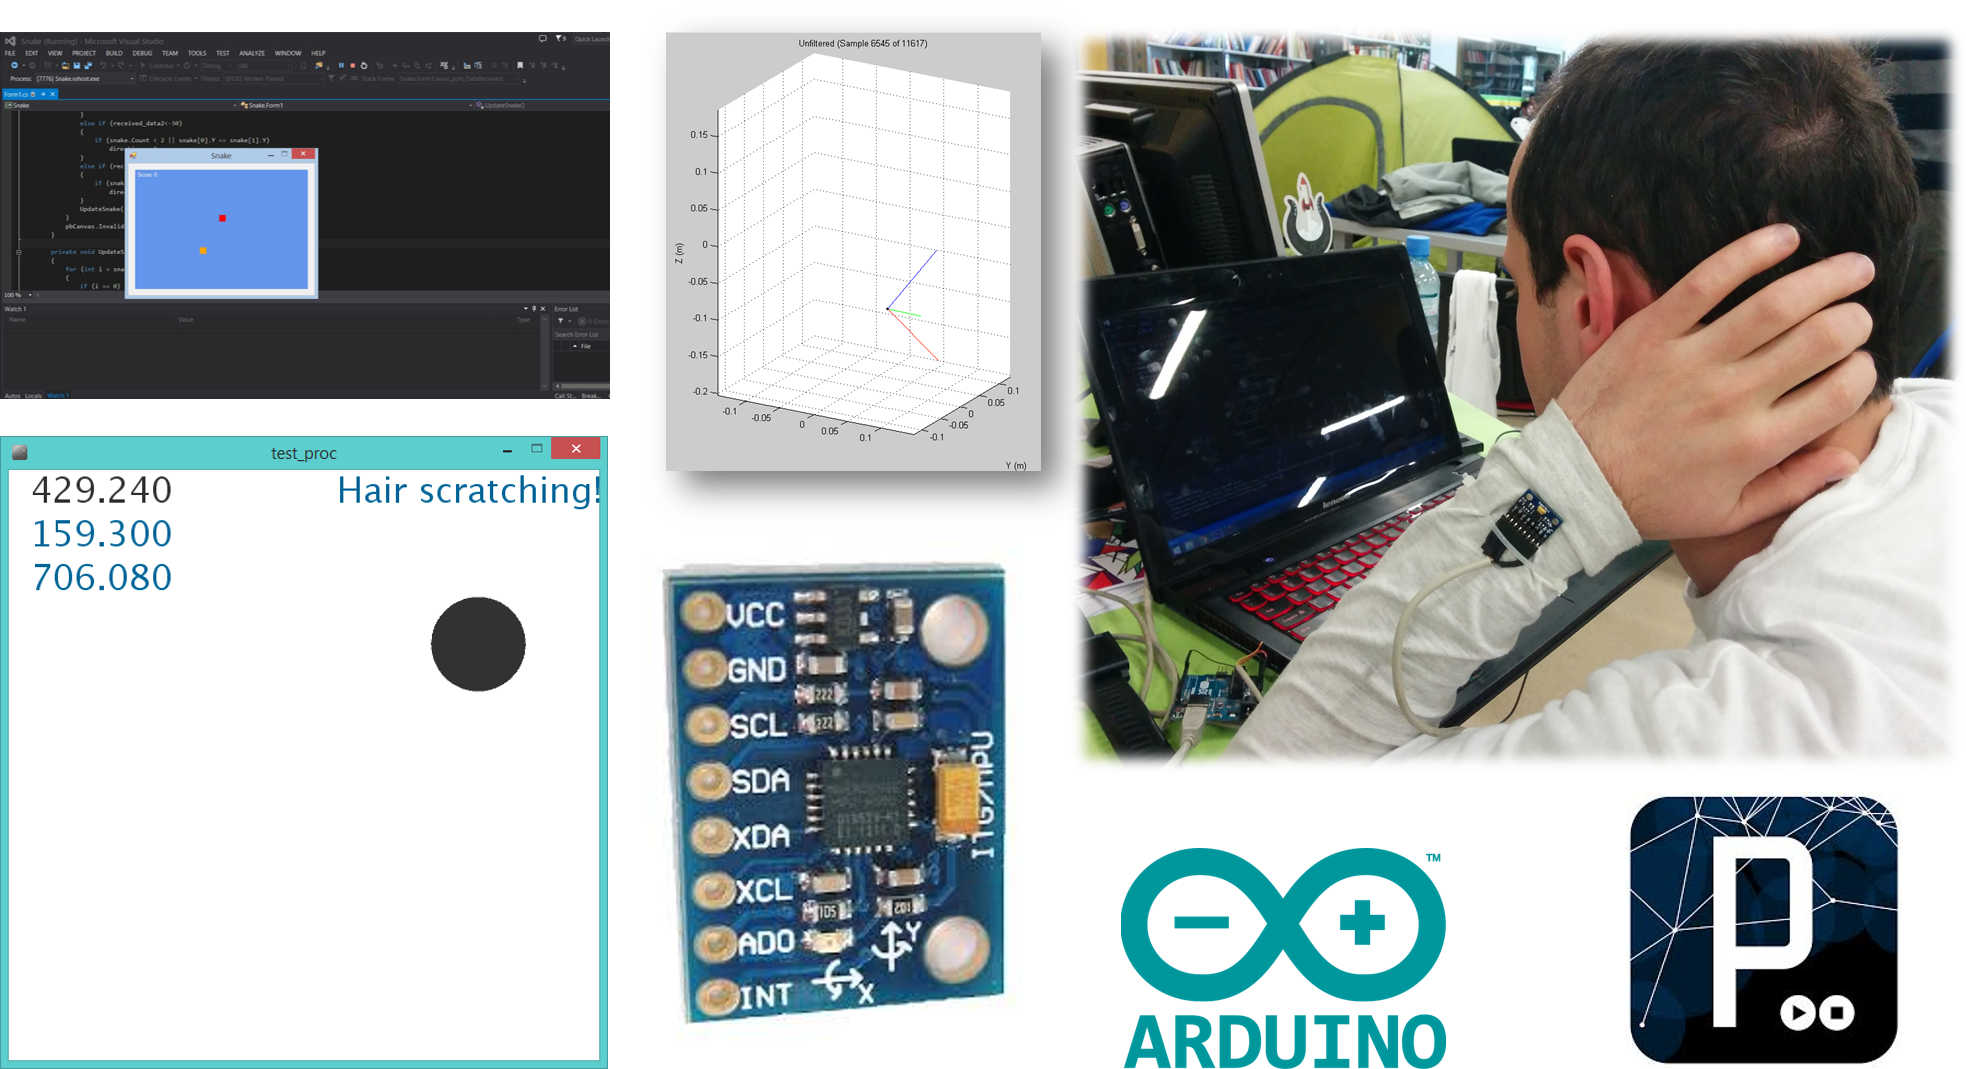Image resolution: width=1966 pixels, height=1069 pixels.
Task: Click the red food square in Snake window
Action: coord(222,218)
